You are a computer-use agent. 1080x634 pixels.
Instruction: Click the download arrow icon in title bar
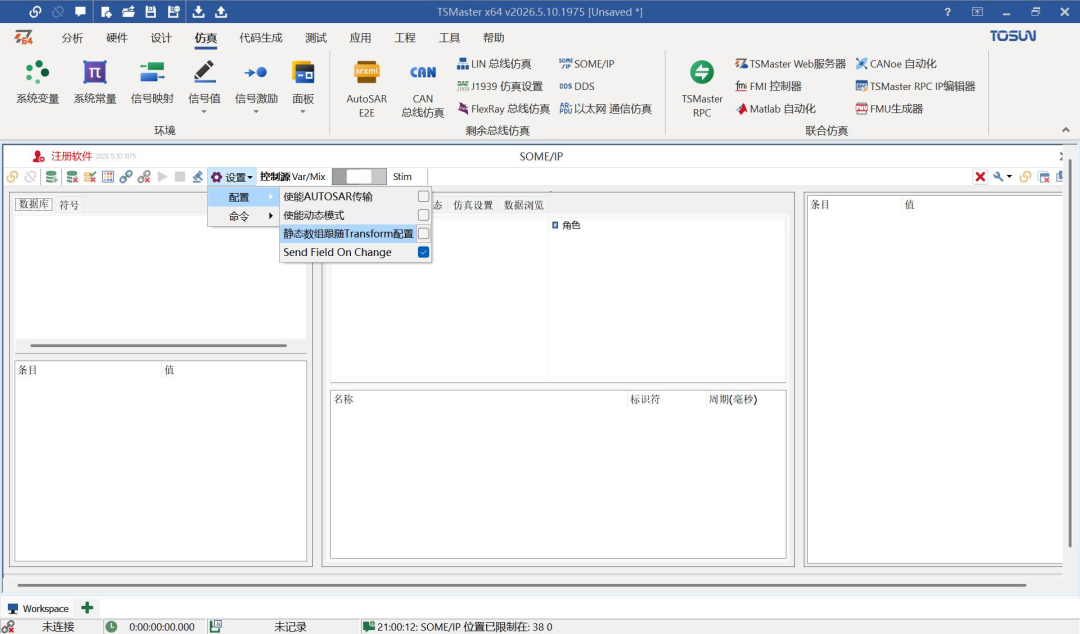(x=198, y=12)
